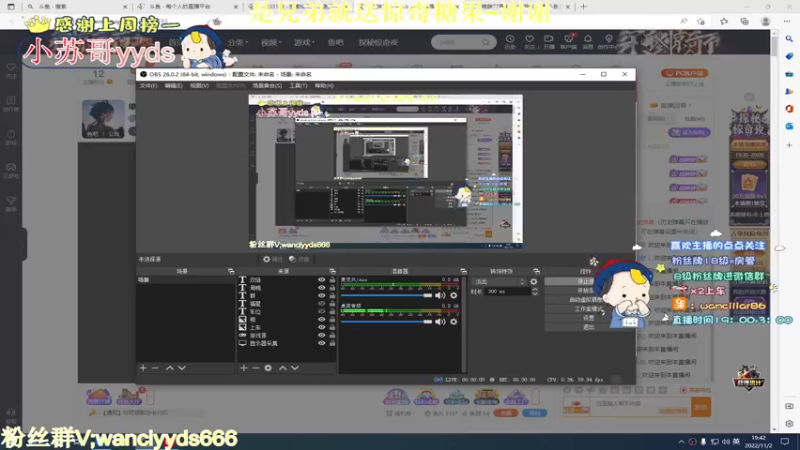Undock the 来源 panel with its float icon
The width and height of the screenshot is (800, 450).
click(332, 271)
